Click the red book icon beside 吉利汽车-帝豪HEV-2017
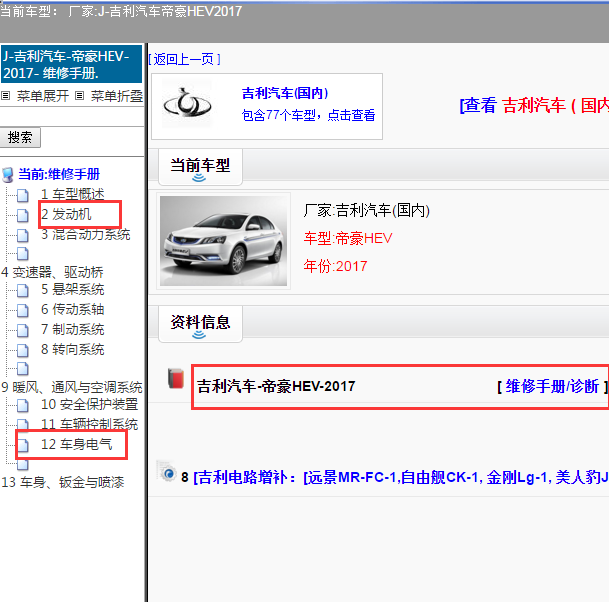Image resolution: width=609 pixels, height=602 pixels. pyautogui.click(x=176, y=378)
